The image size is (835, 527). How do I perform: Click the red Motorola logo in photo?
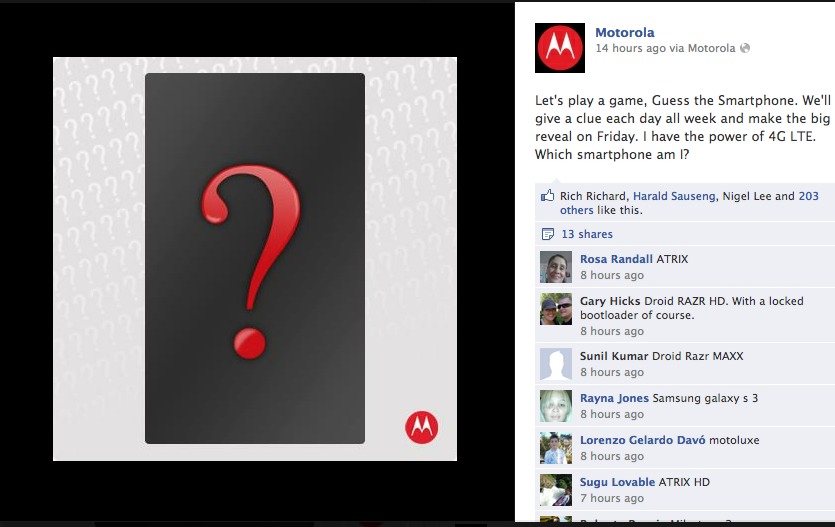(x=422, y=427)
